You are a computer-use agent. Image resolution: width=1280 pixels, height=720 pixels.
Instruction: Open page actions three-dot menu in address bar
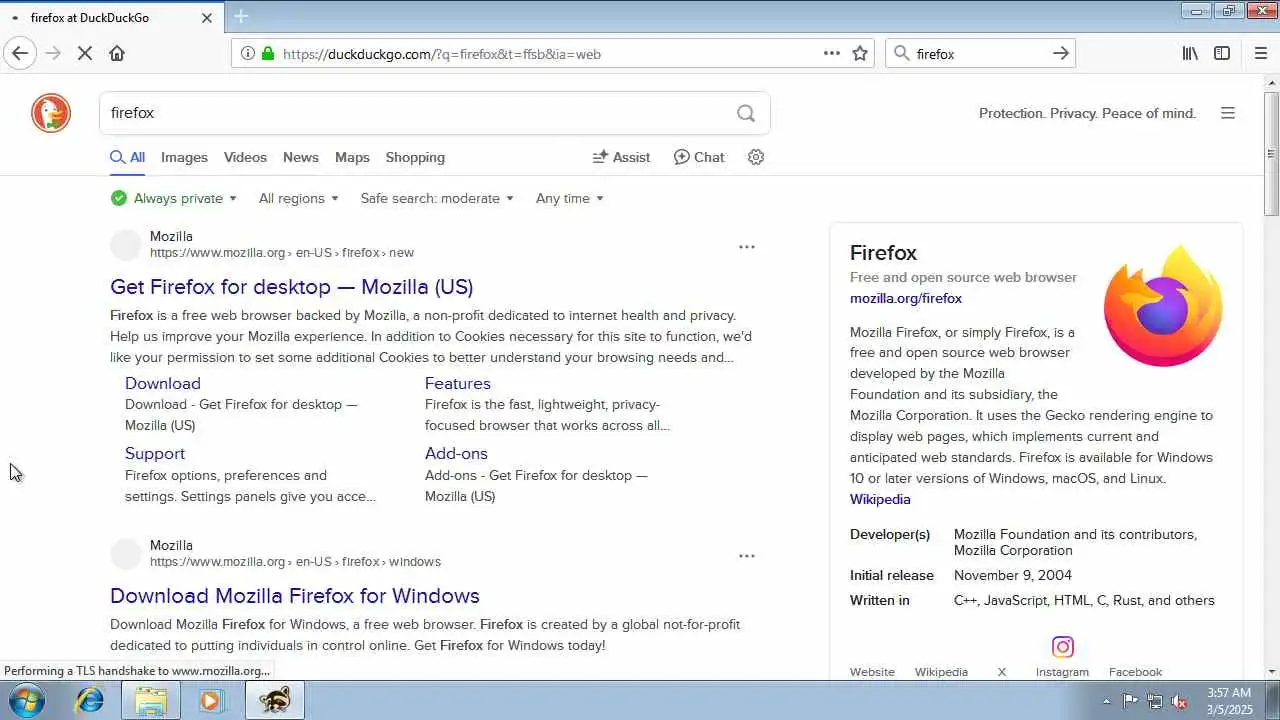tap(831, 53)
